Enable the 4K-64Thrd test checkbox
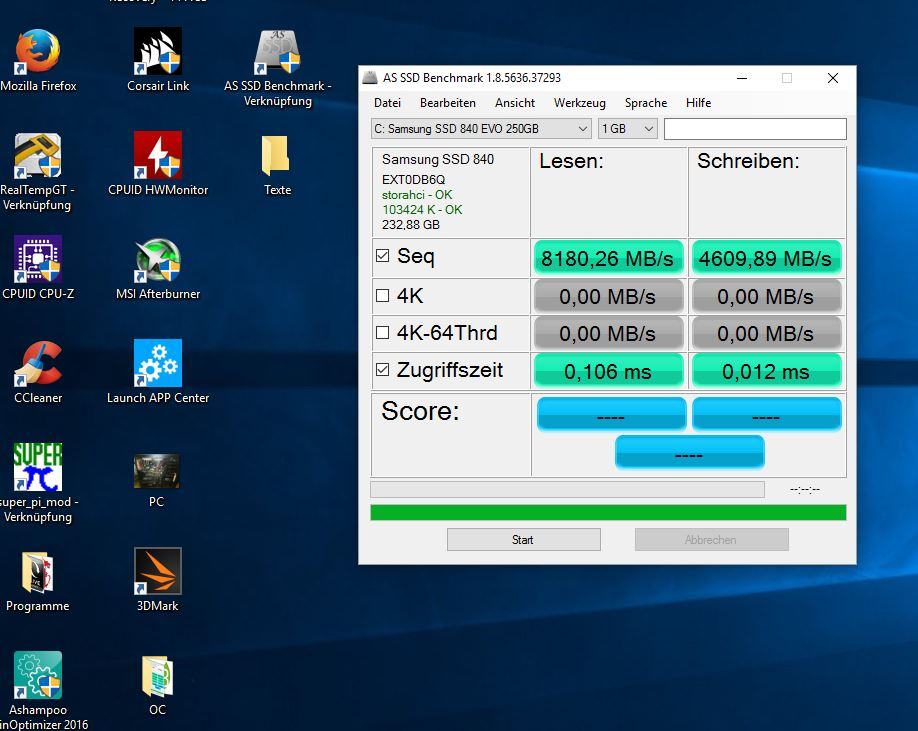 point(382,332)
